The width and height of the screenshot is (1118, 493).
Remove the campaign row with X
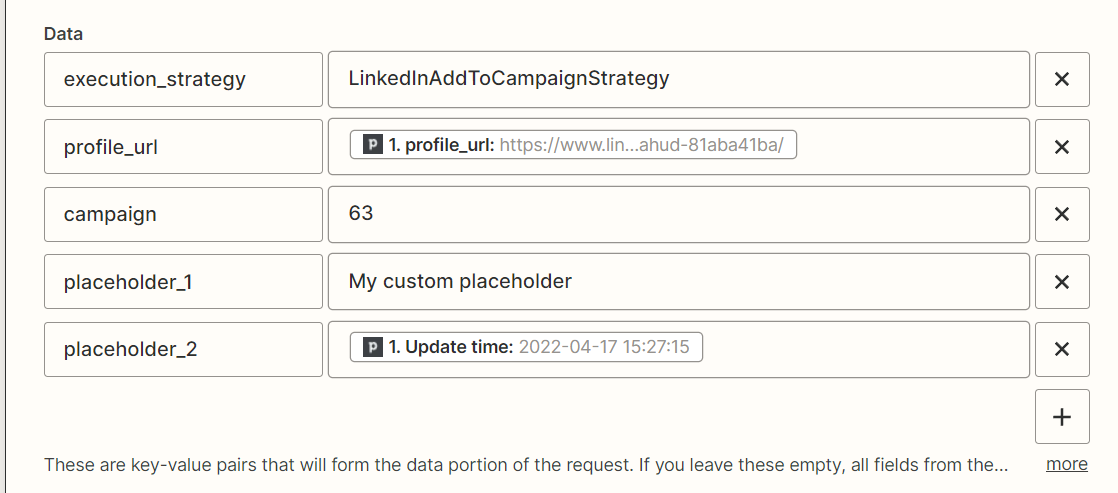click(1062, 214)
